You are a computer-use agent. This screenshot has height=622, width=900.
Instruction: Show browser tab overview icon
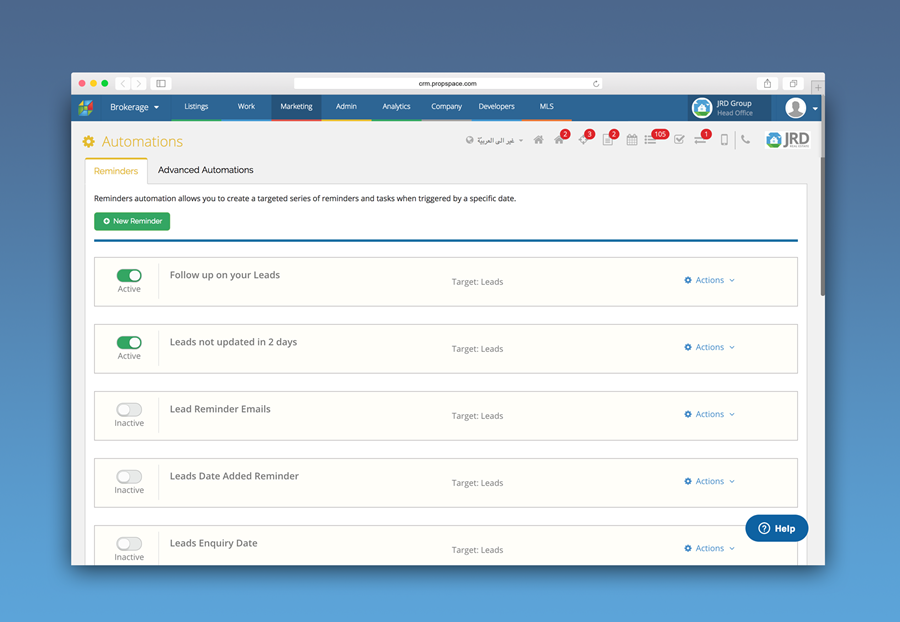(793, 84)
